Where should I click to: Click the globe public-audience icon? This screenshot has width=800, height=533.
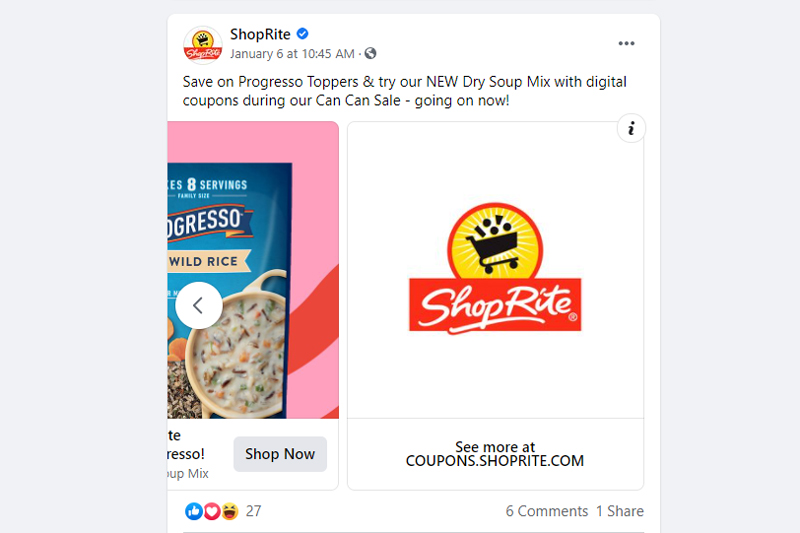pyautogui.click(x=370, y=54)
